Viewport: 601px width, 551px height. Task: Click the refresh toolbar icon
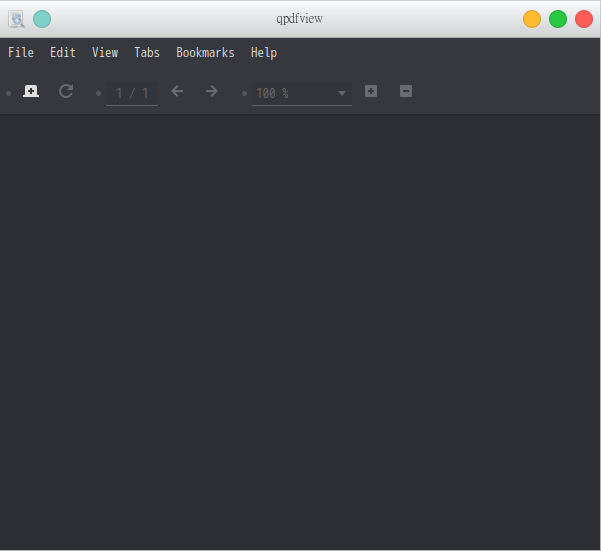click(66, 91)
